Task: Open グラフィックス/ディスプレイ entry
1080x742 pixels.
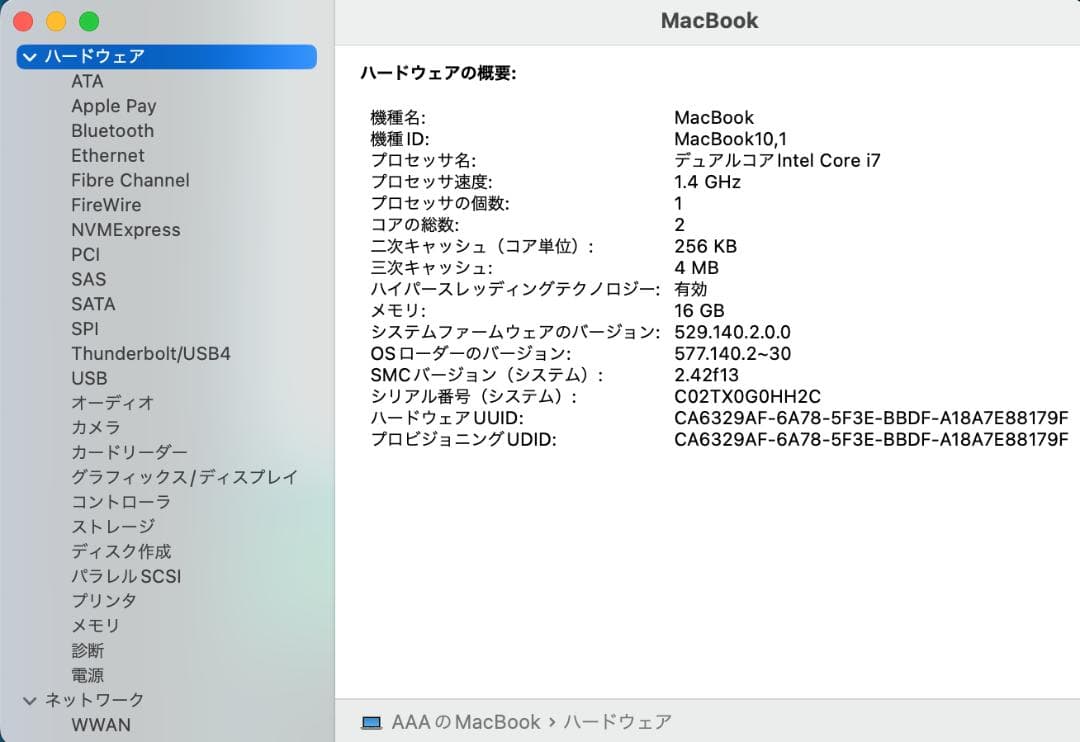Action: point(185,477)
